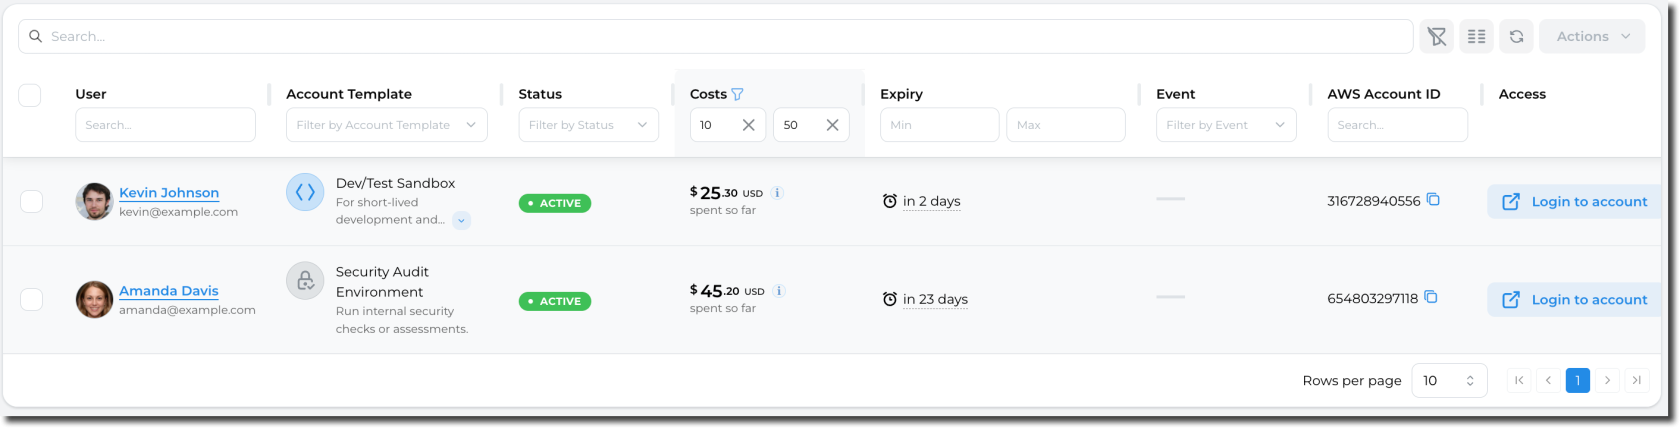Click the refresh table icon
Screen dimensions: 1680x428
[1516, 37]
